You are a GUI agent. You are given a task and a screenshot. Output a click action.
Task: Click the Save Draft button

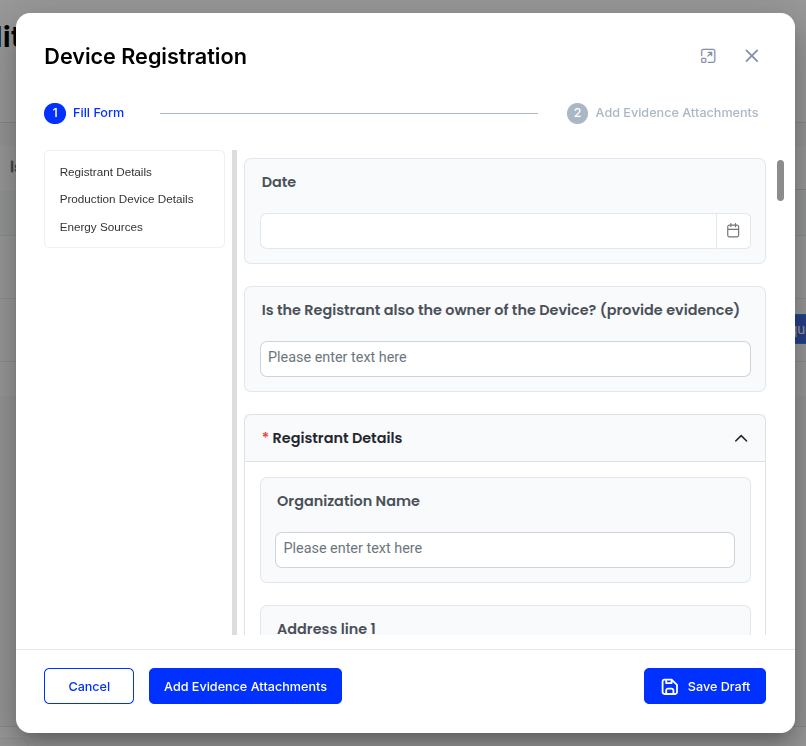(705, 686)
